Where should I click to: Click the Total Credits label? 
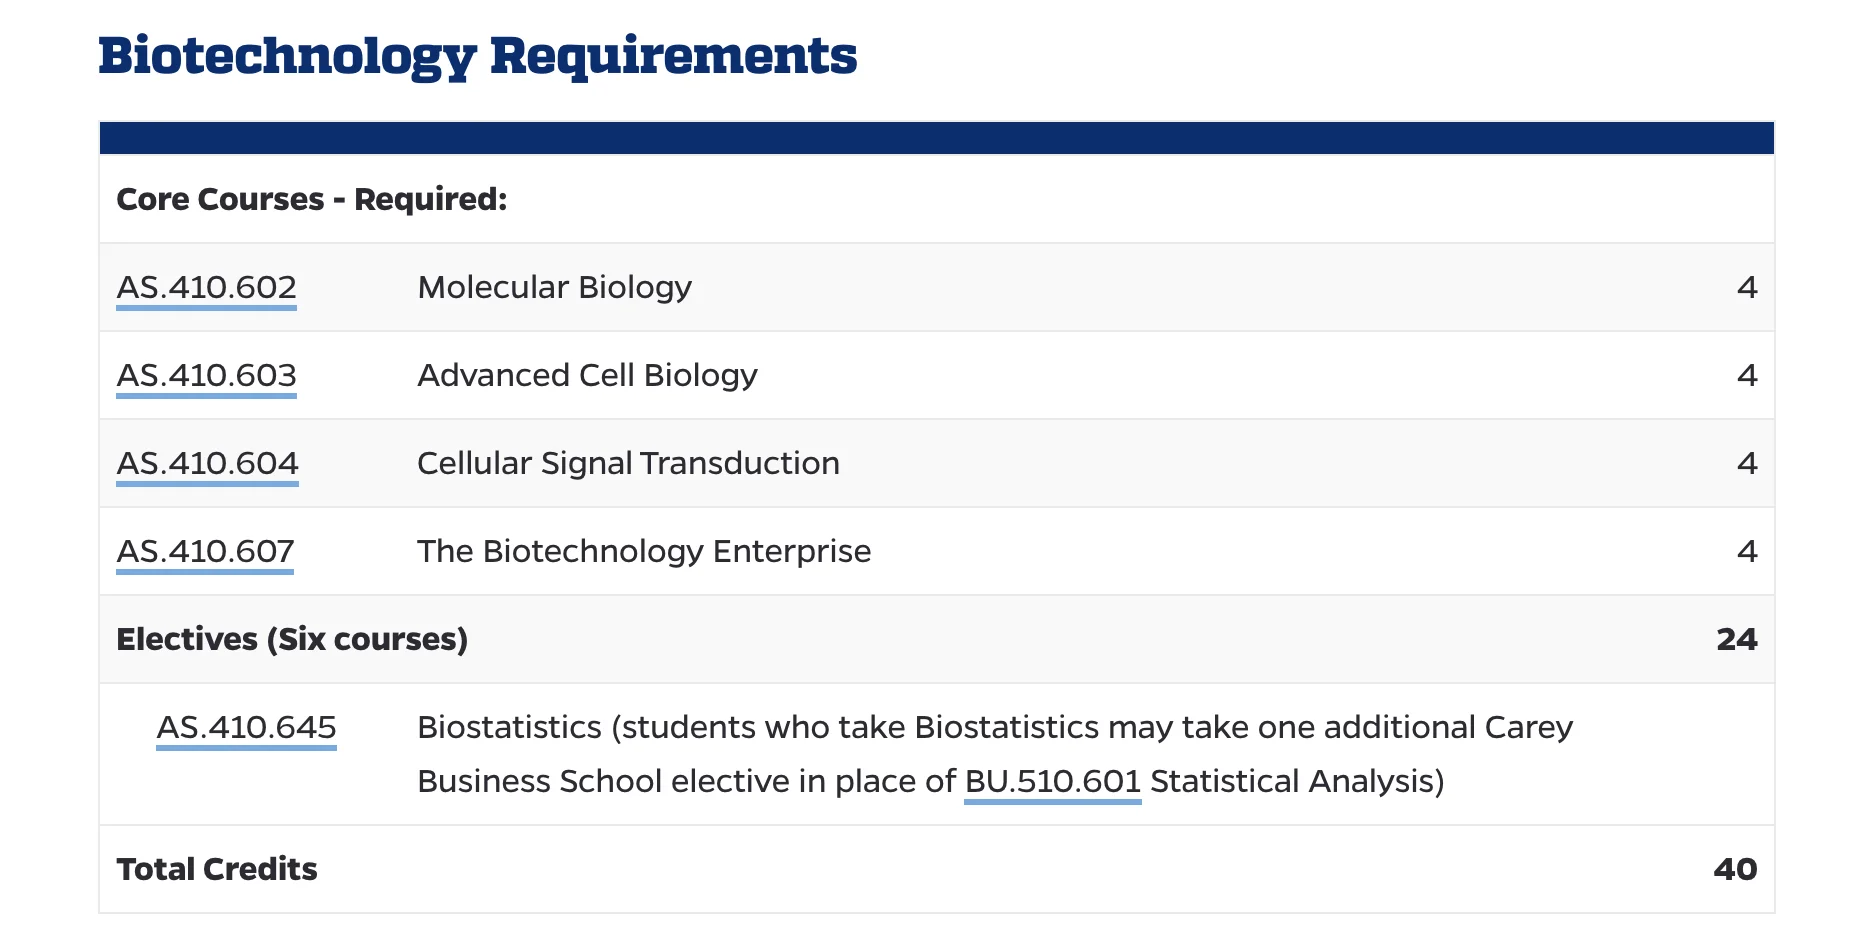[x=217, y=870]
